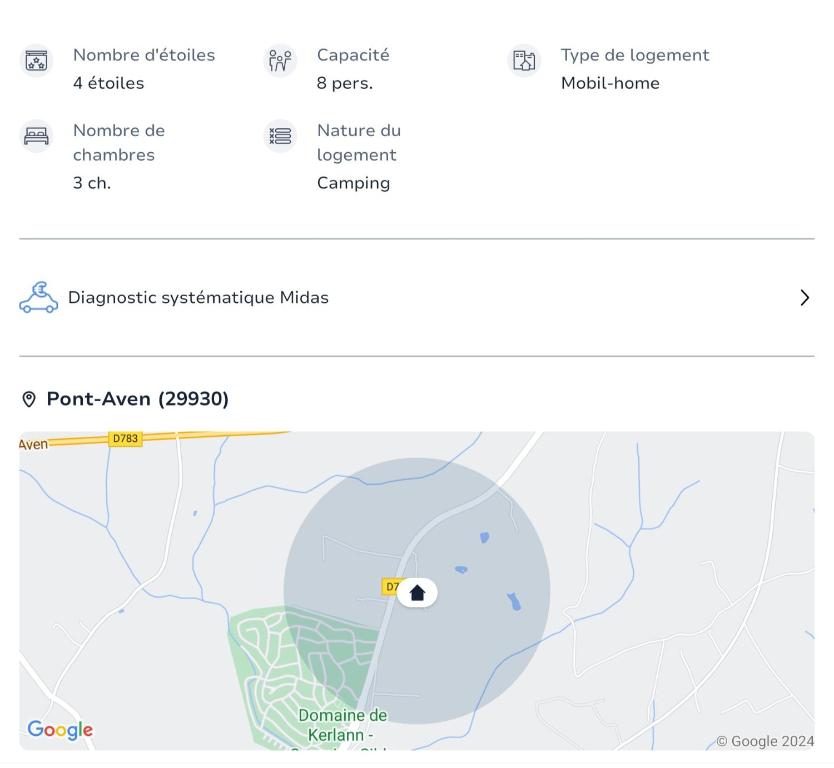Click the Mobil-home value text

[x=610, y=83]
